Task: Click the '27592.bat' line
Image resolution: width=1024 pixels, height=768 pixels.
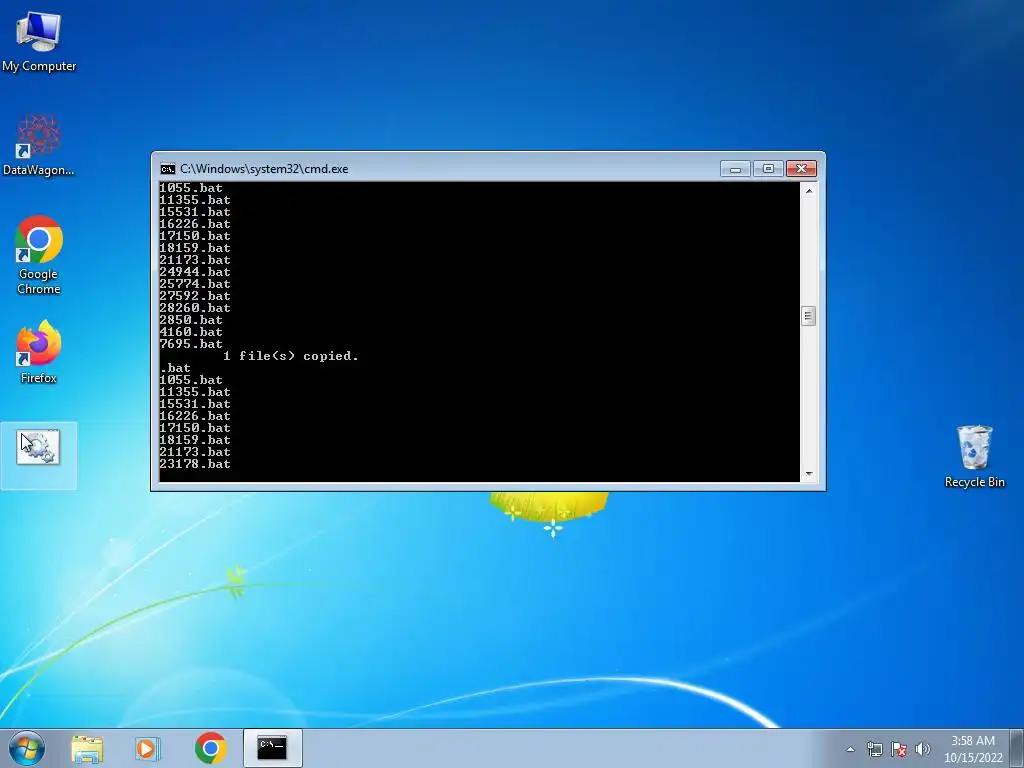Action: point(195,296)
